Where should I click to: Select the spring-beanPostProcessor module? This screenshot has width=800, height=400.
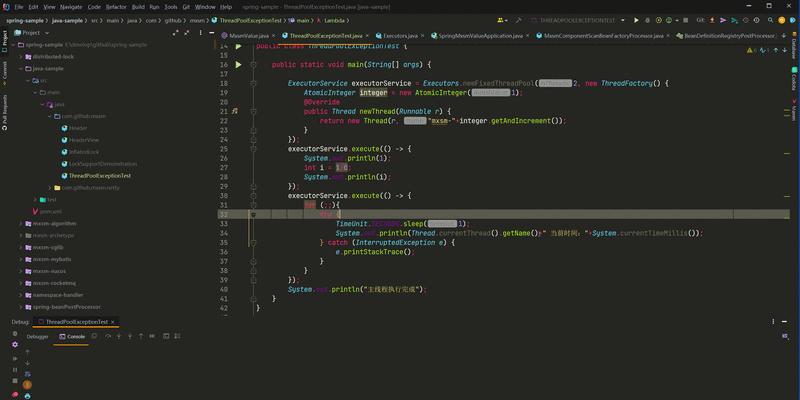click(66, 307)
